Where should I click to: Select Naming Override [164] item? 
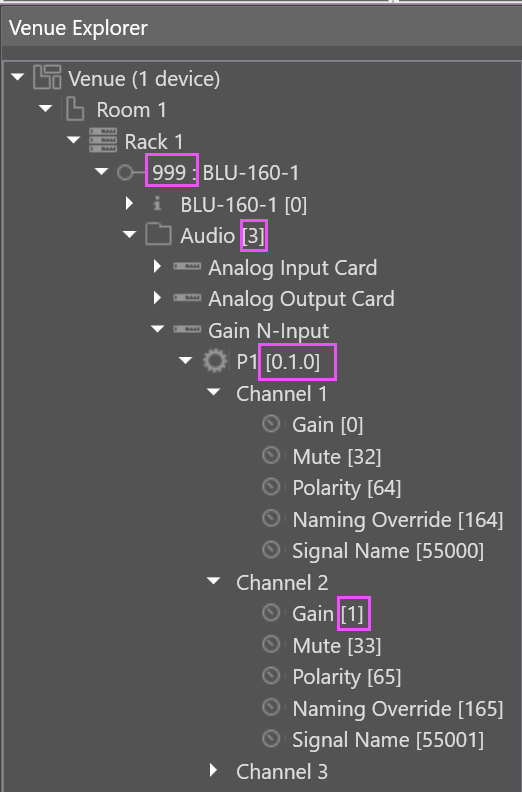point(398,519)
